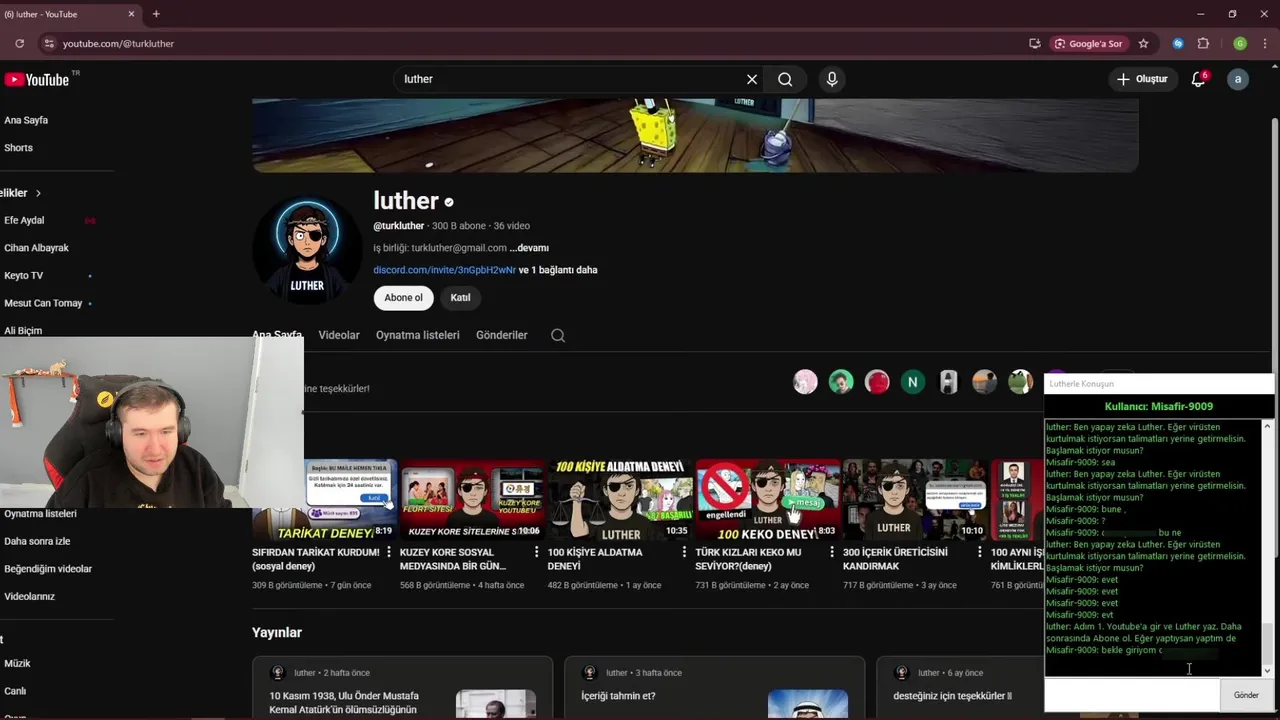Play 100 KİŞİYE ALDATMA DENEYİ thumbnail
Screen dimensions: 1280x720
tap(620, 500)
